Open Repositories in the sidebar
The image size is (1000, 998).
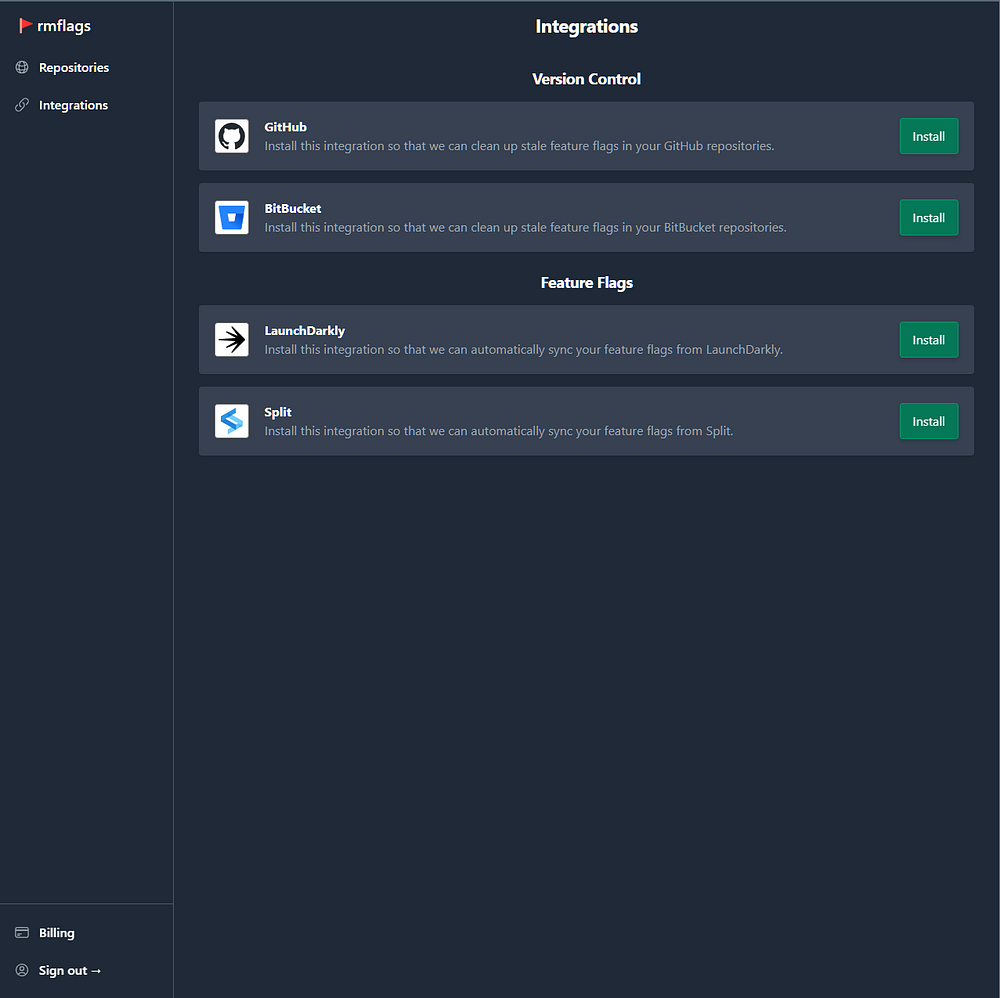coord(74,68)
